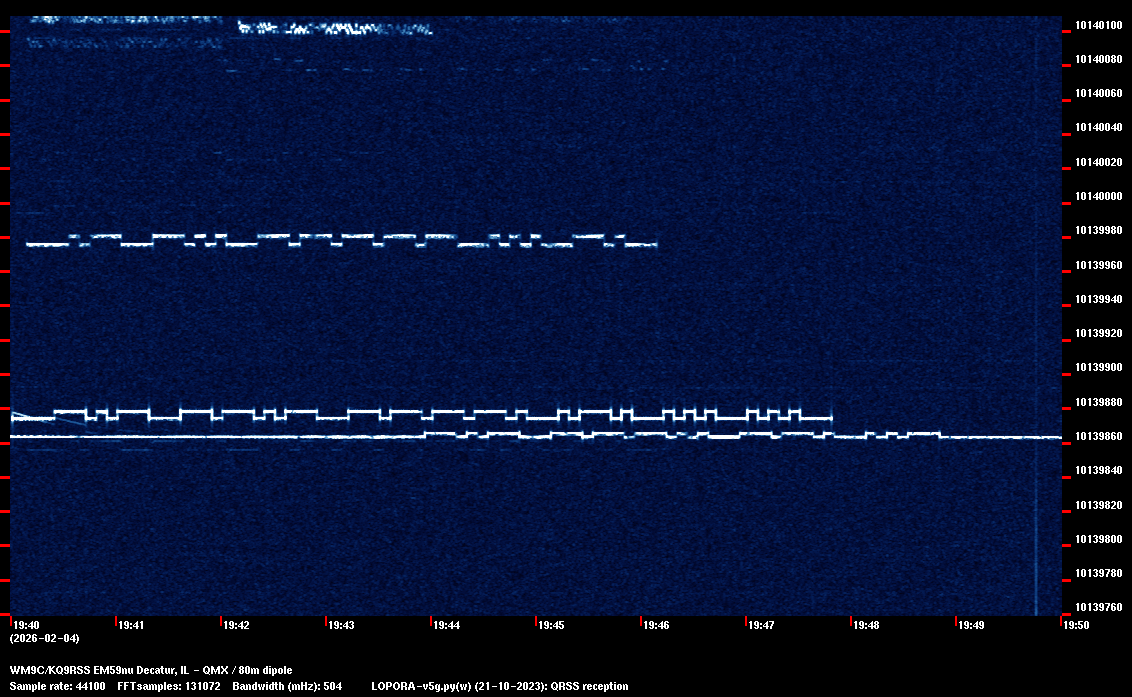Select the 19:45 time marker
Viewport: 1132px width, 697px height.
tap(552, 625)
